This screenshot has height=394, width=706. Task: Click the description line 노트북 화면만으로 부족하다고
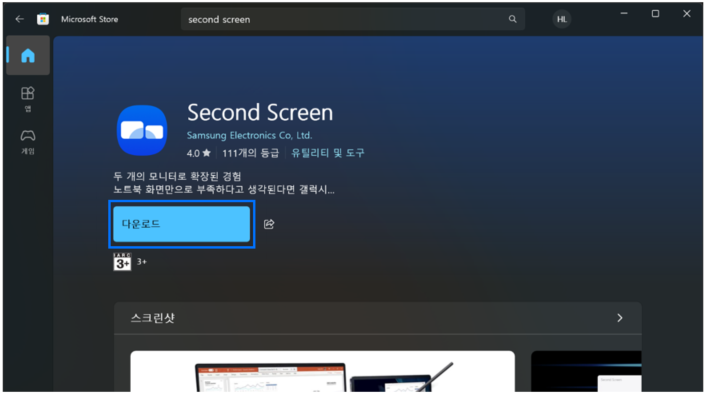224,190
